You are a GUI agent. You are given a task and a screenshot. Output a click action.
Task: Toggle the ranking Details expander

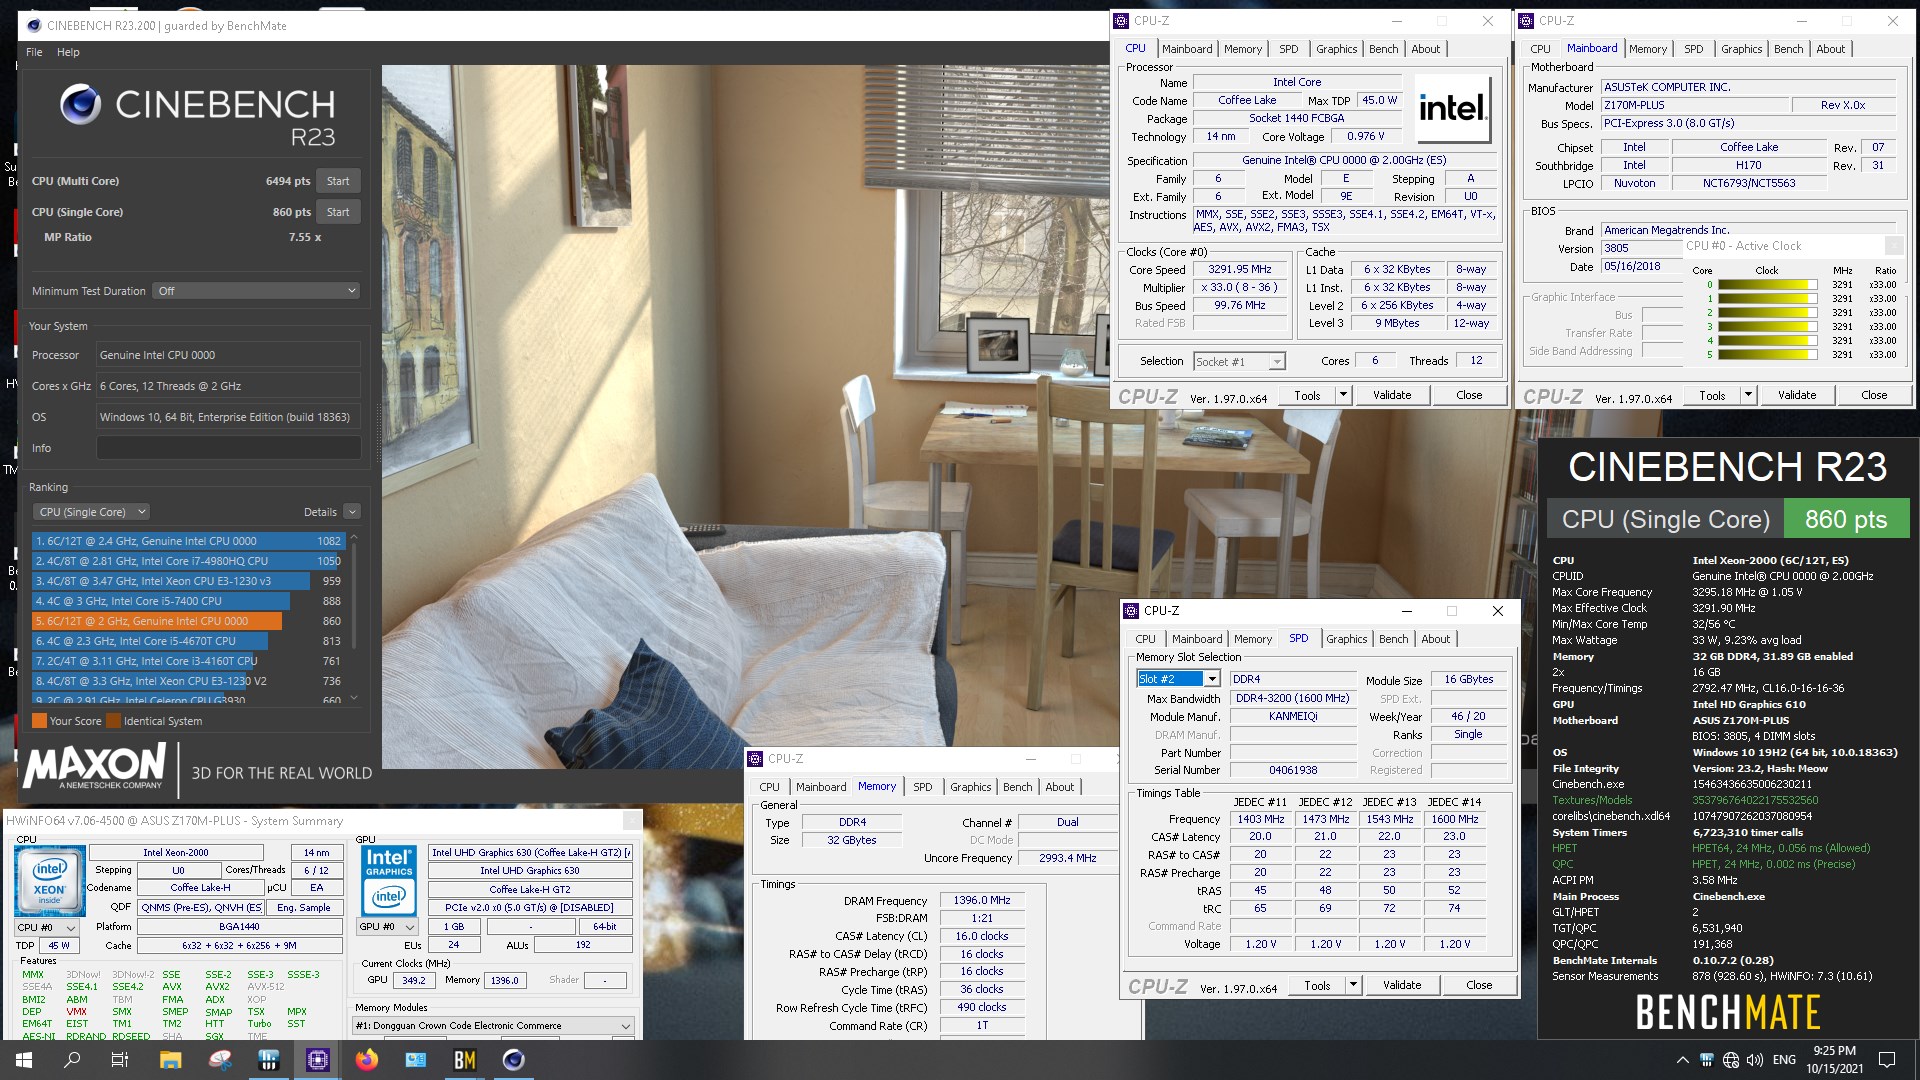[351, 512]
